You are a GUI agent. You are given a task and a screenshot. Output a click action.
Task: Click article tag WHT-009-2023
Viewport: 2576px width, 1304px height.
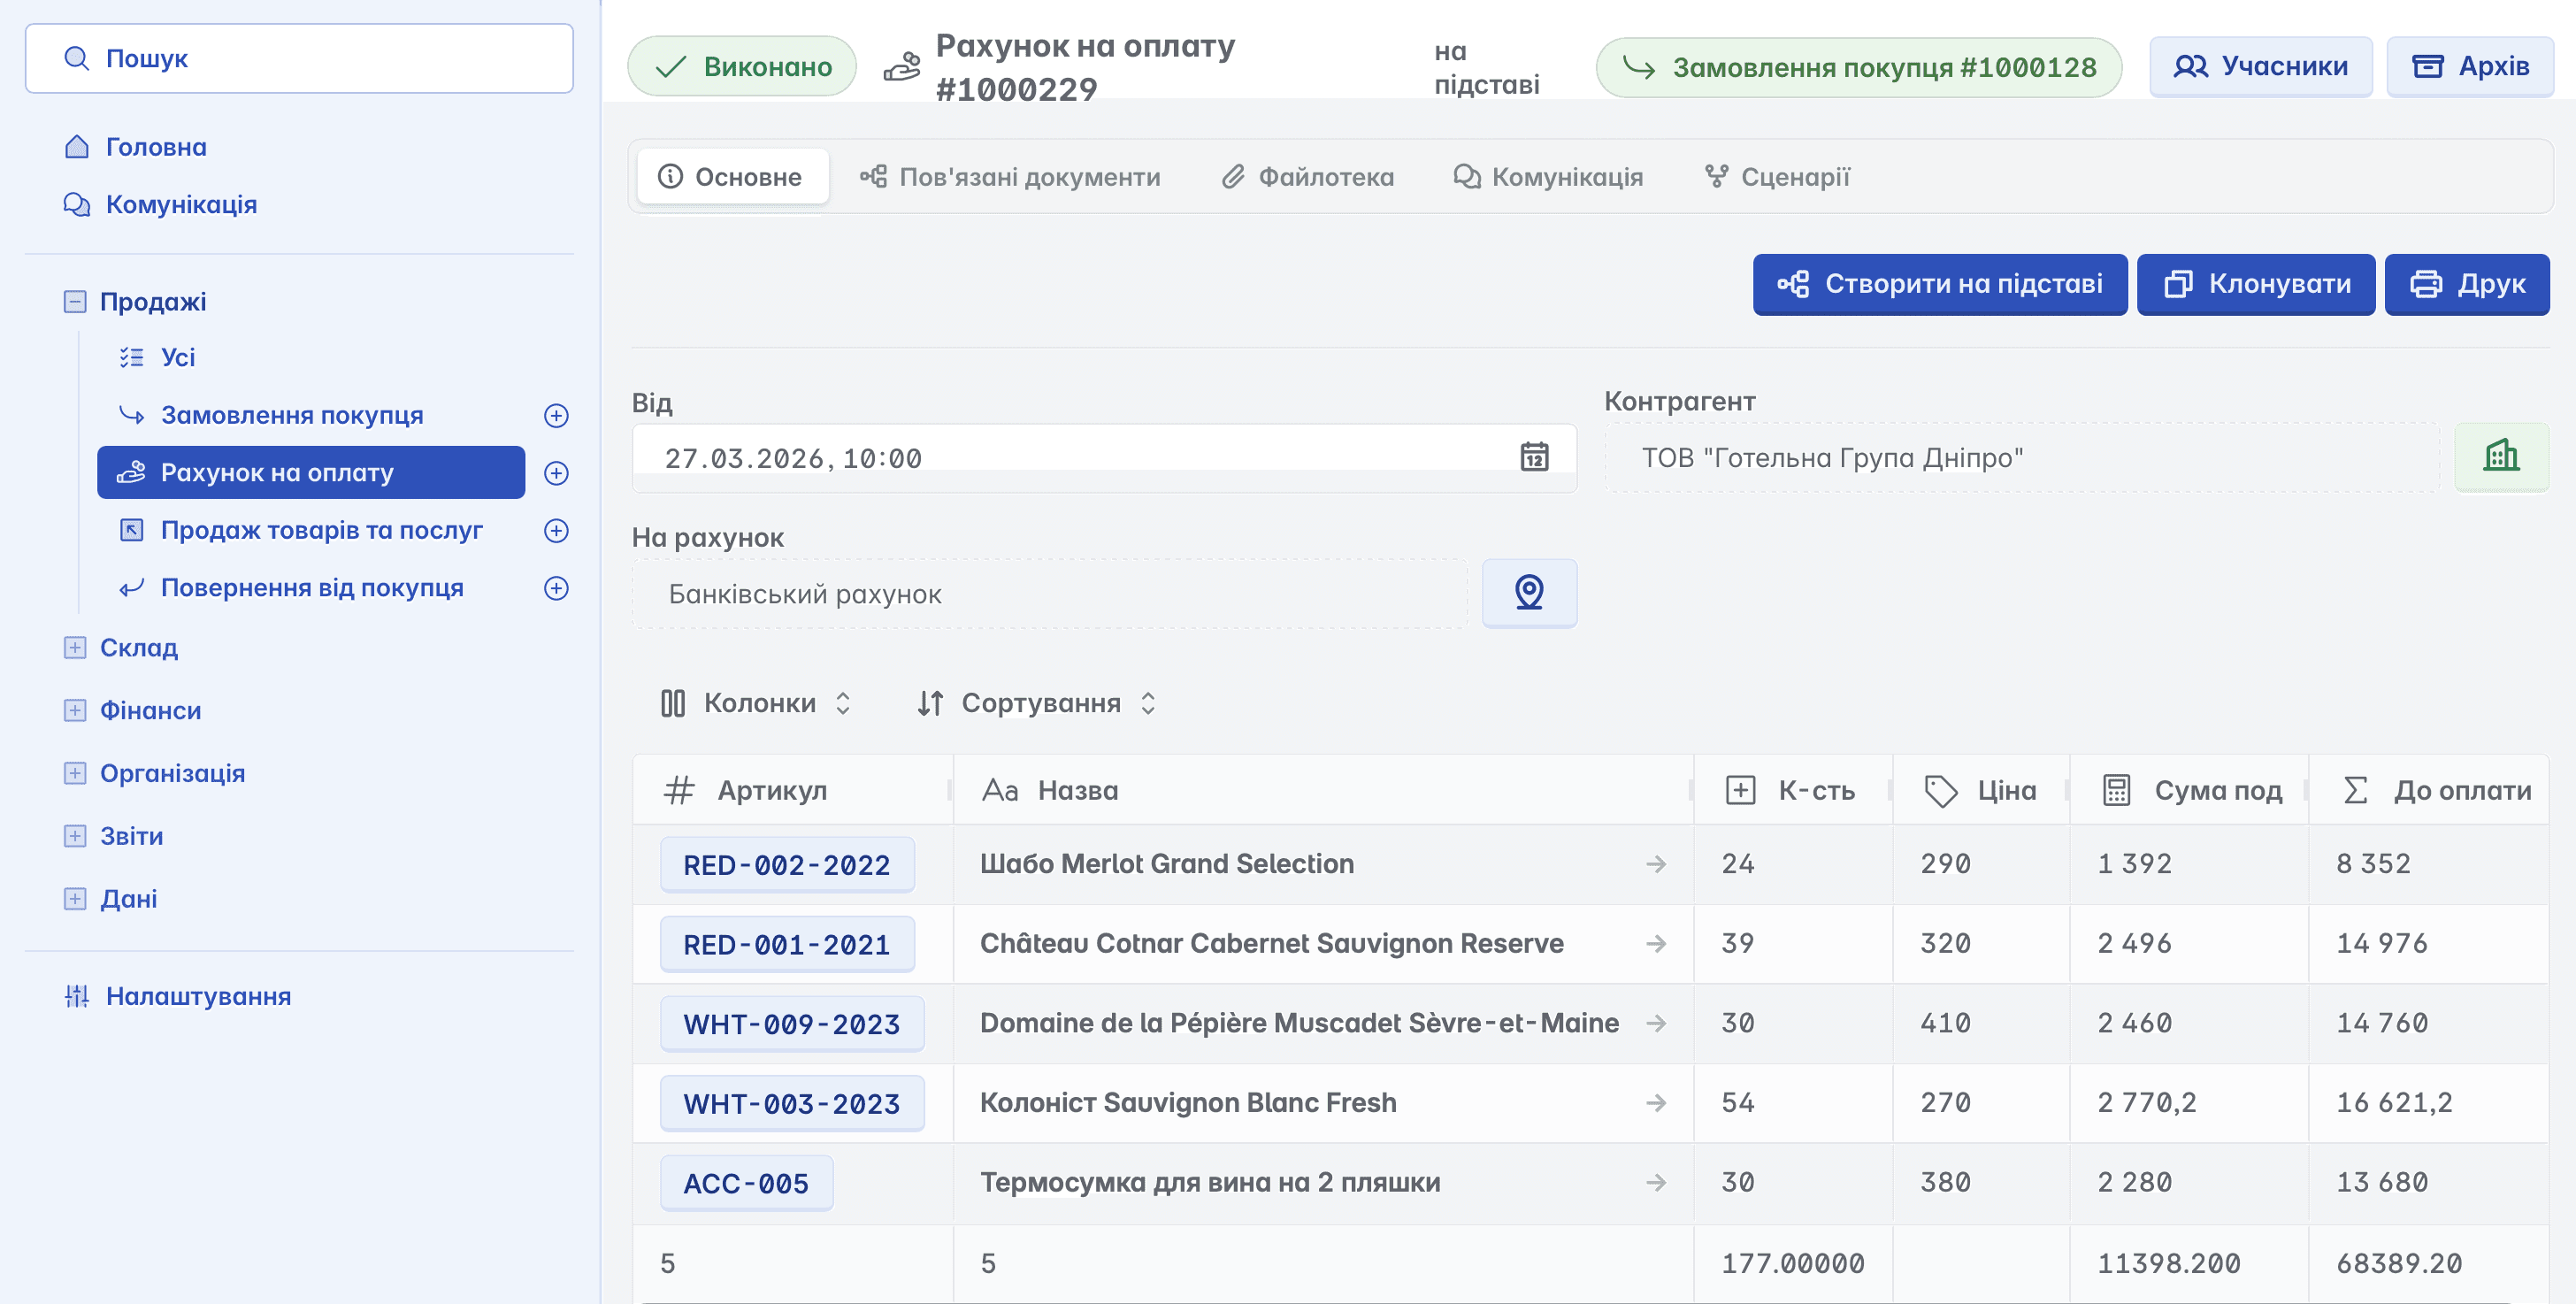click(791, 1024)
